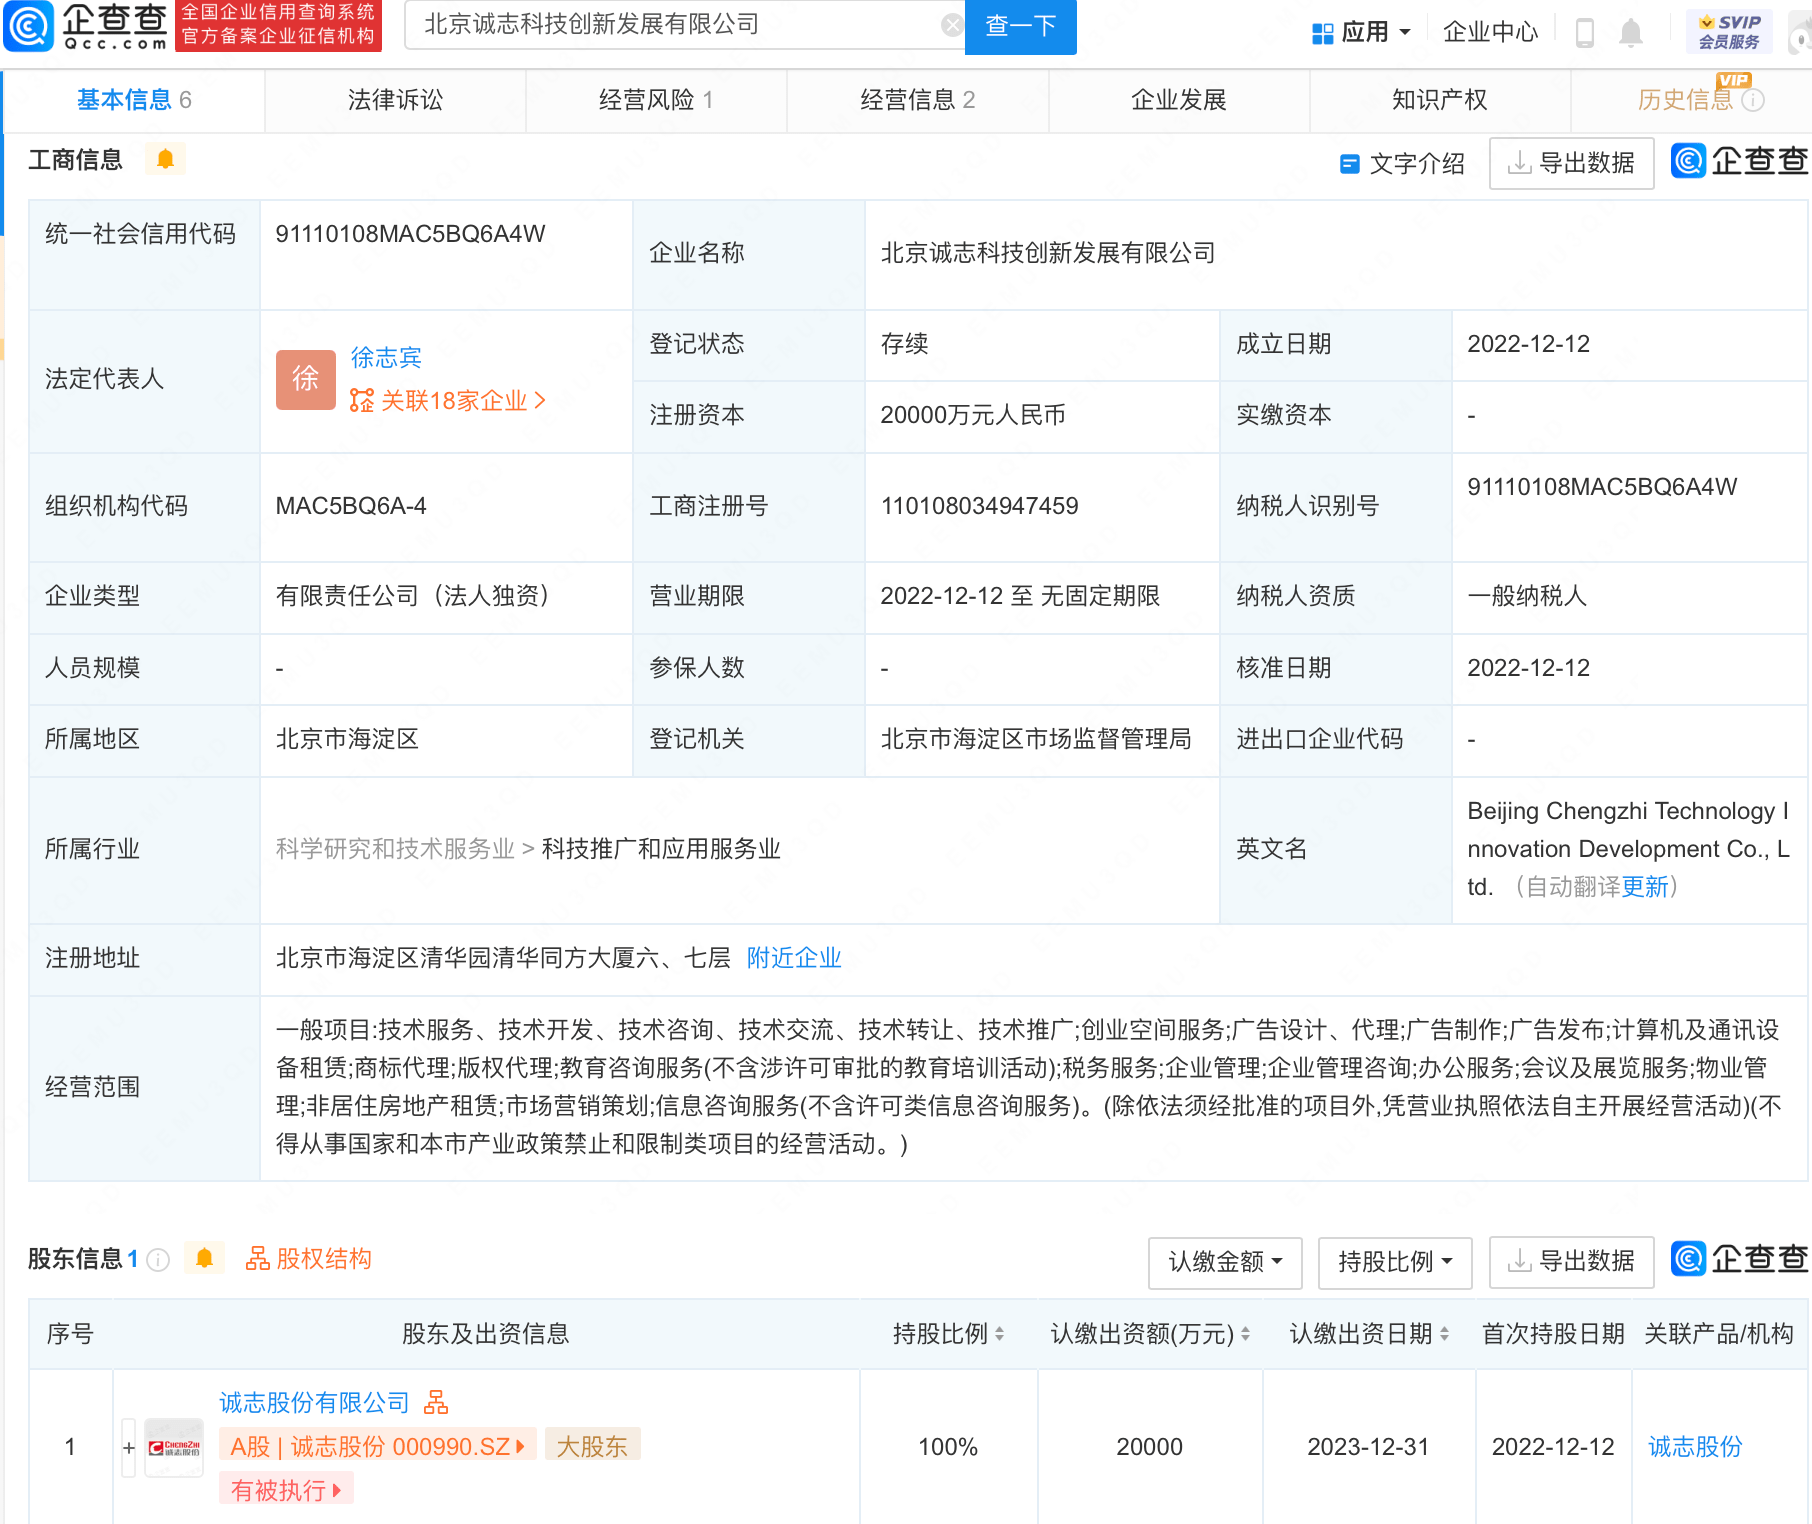Open legal representative 徐志宾 profile
Screen dimensions: 1812x1524
pos(386,357)
